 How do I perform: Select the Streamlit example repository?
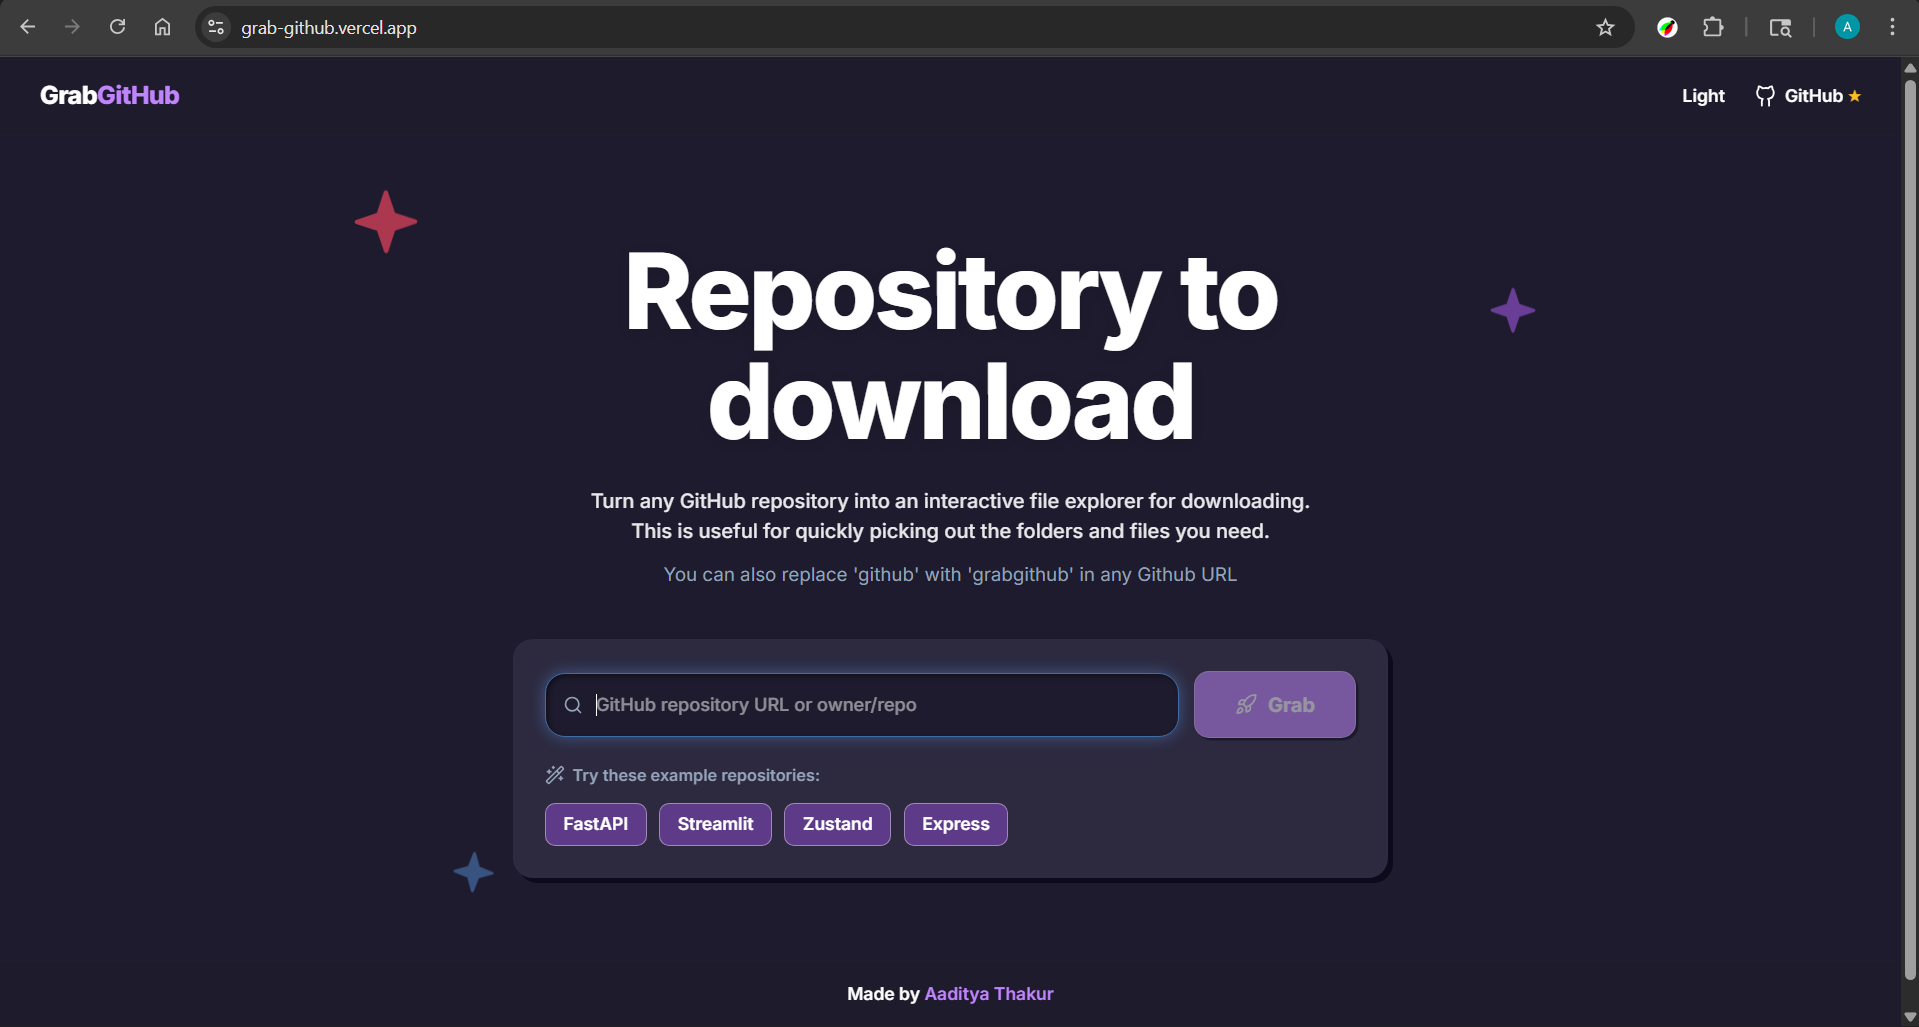pos(714,824)
